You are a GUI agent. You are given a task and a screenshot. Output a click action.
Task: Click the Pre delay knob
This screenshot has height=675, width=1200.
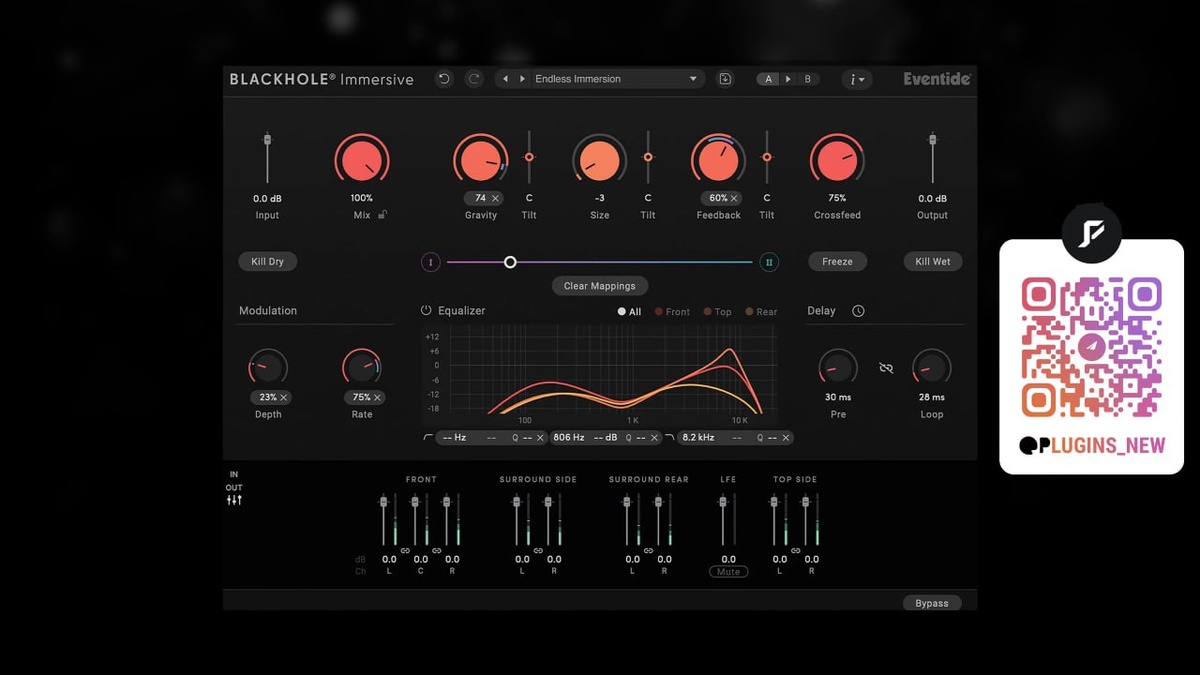click(838, 368)
